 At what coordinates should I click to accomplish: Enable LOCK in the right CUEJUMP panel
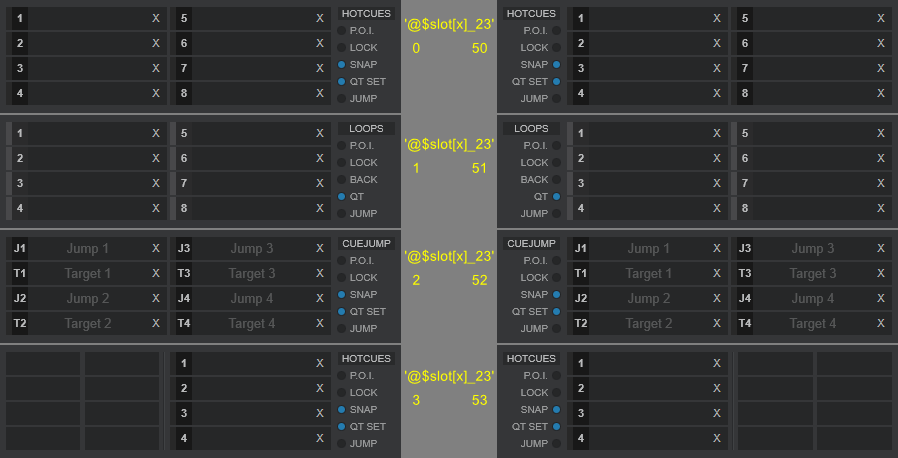tap(556, 277)
